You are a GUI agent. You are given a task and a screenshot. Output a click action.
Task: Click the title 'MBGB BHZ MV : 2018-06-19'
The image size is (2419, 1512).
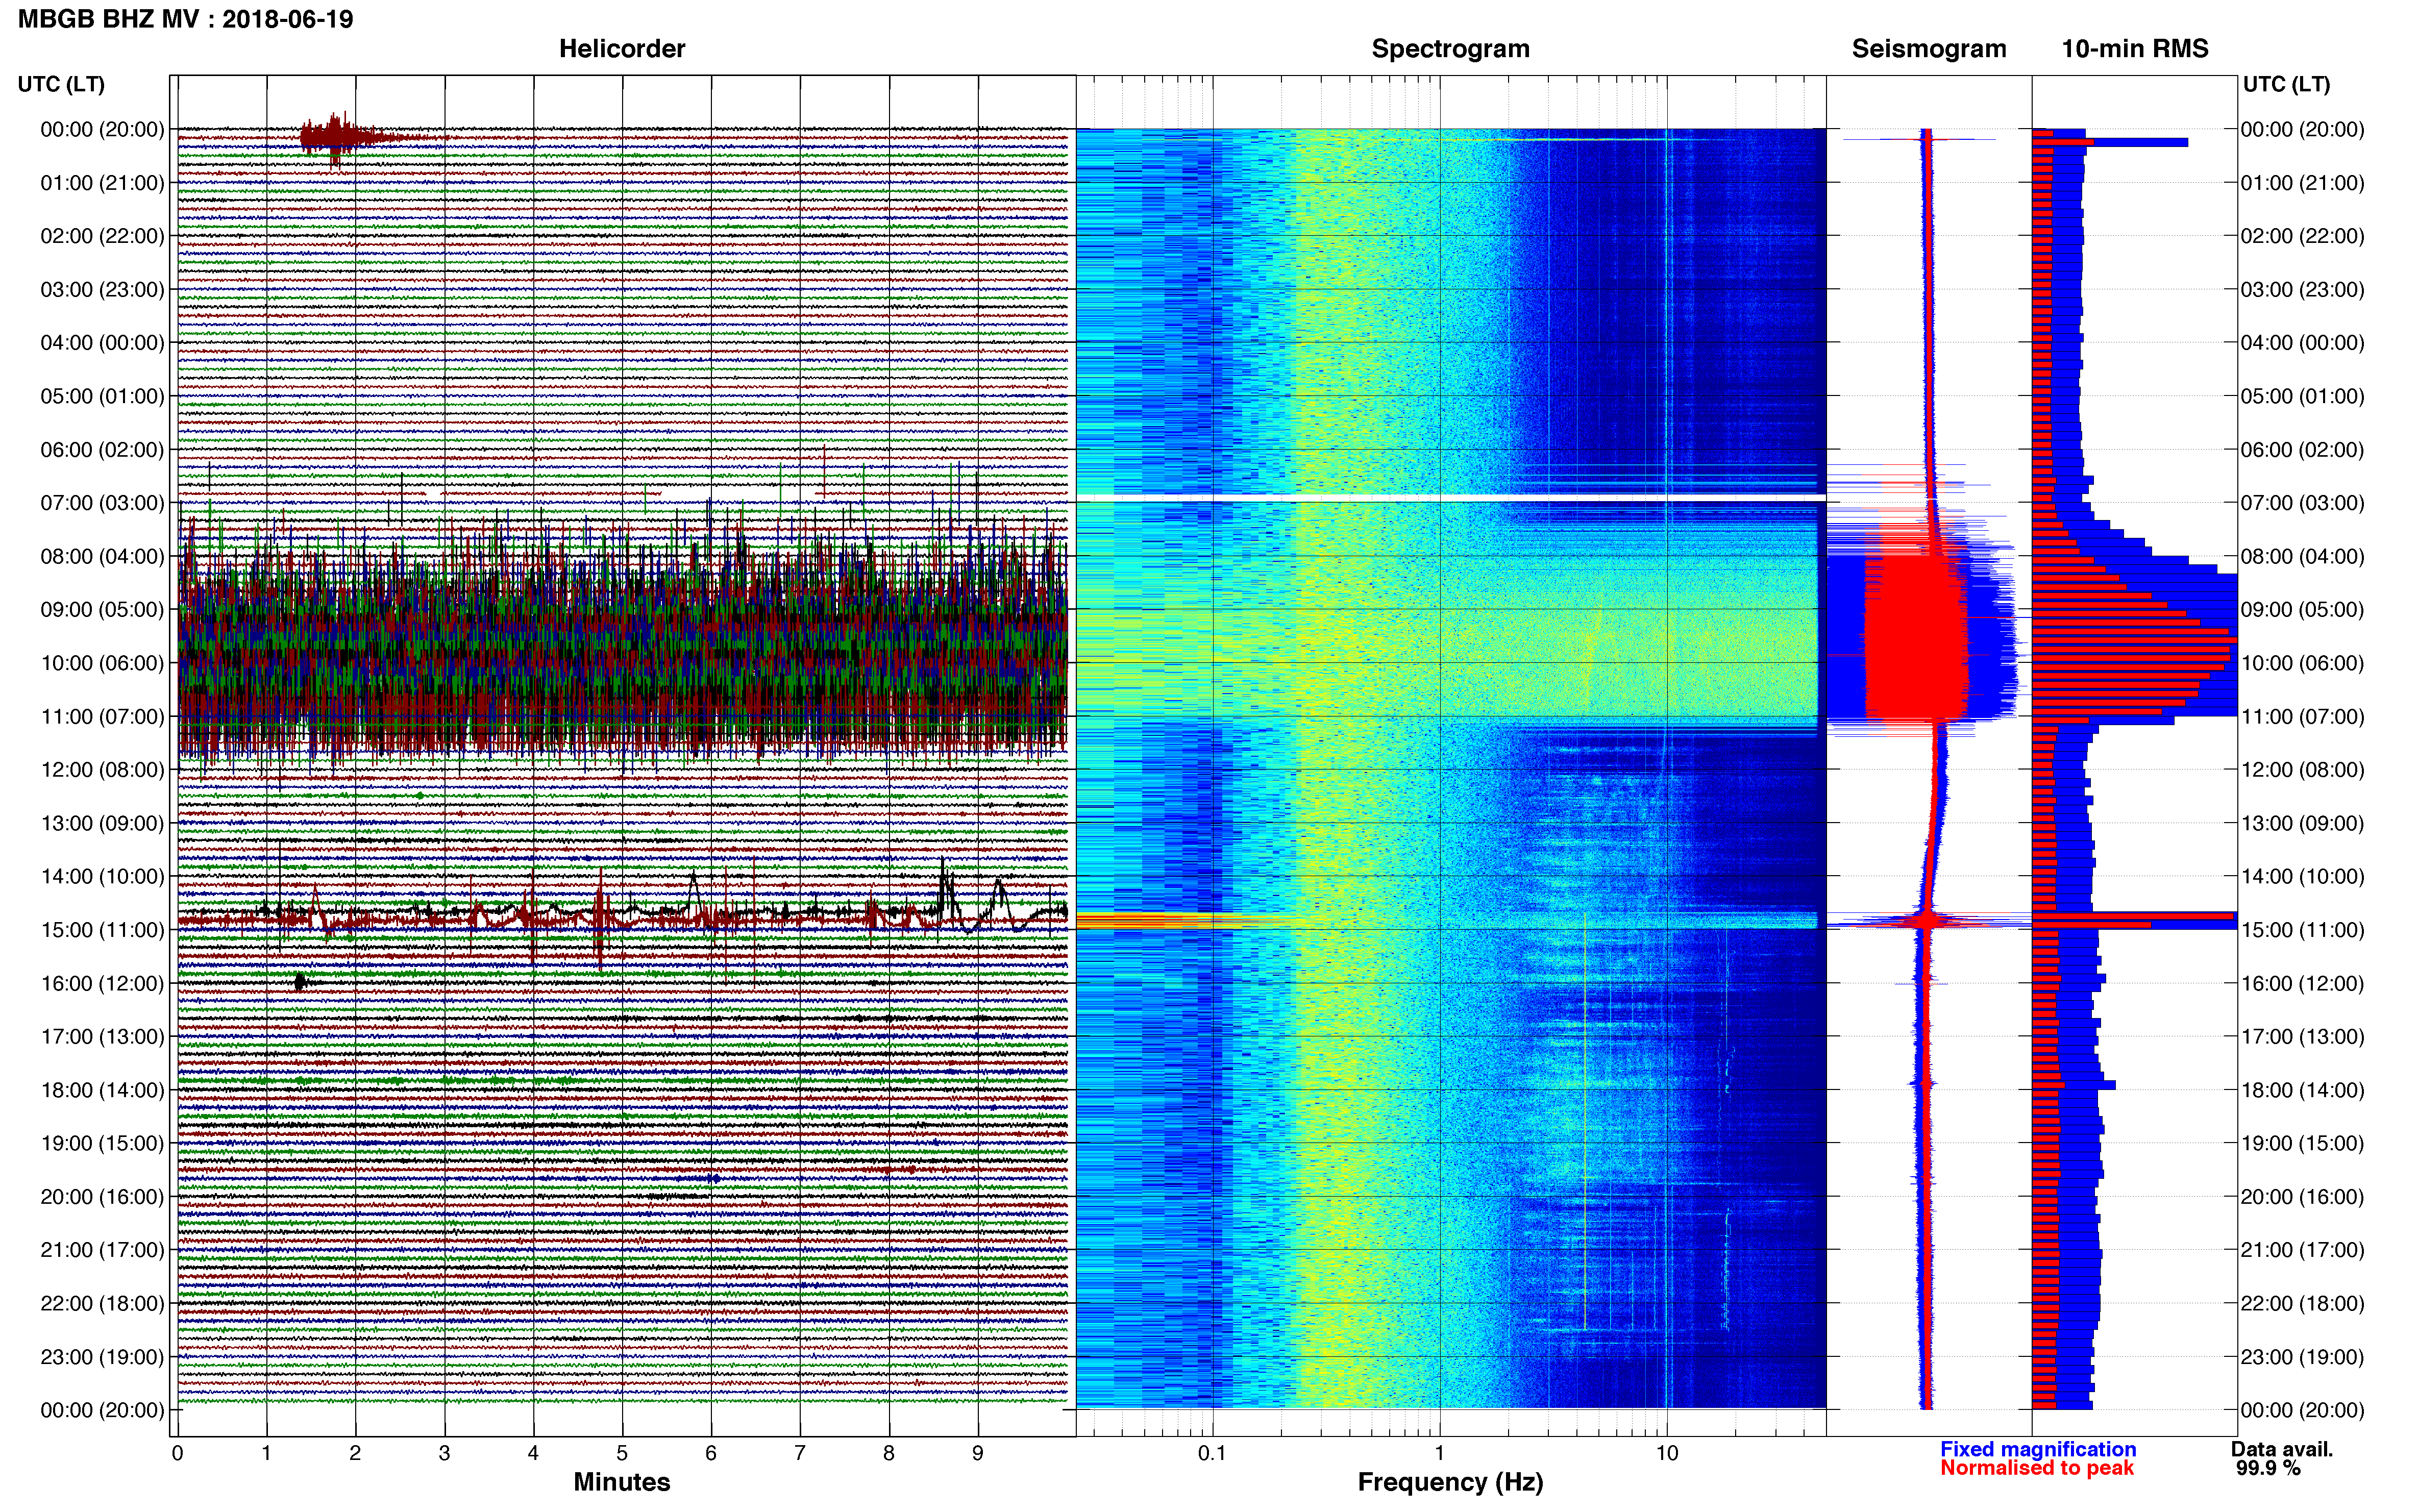[x=186, y=19]
